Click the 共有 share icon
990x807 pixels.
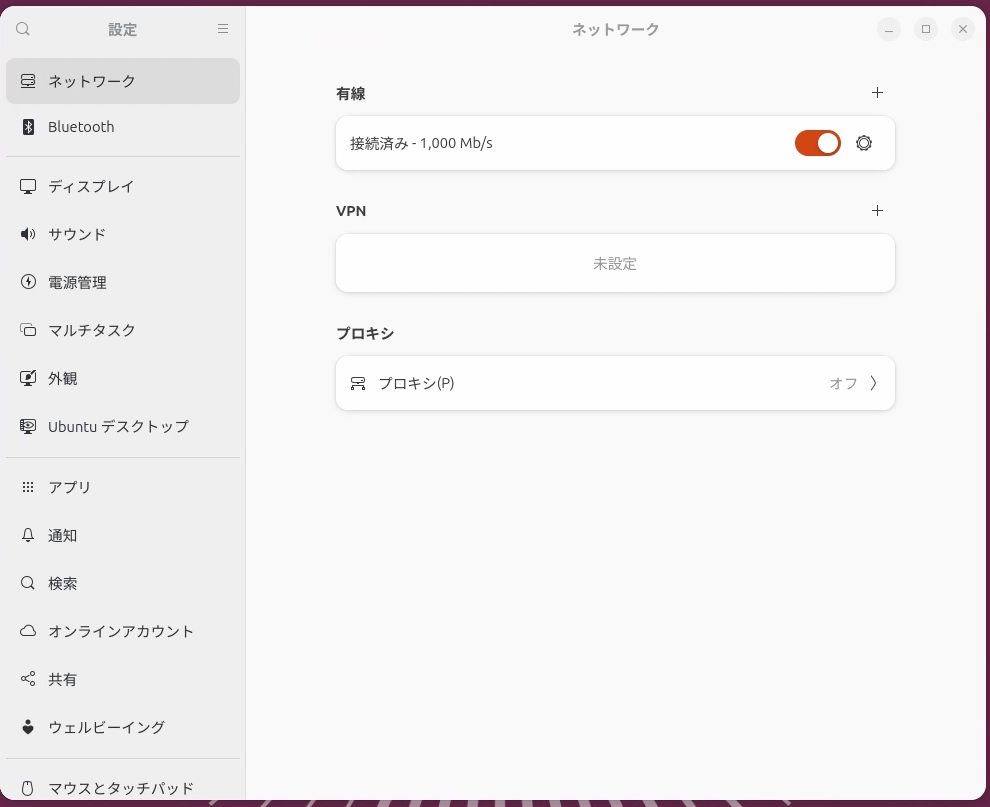pos(28,679)
